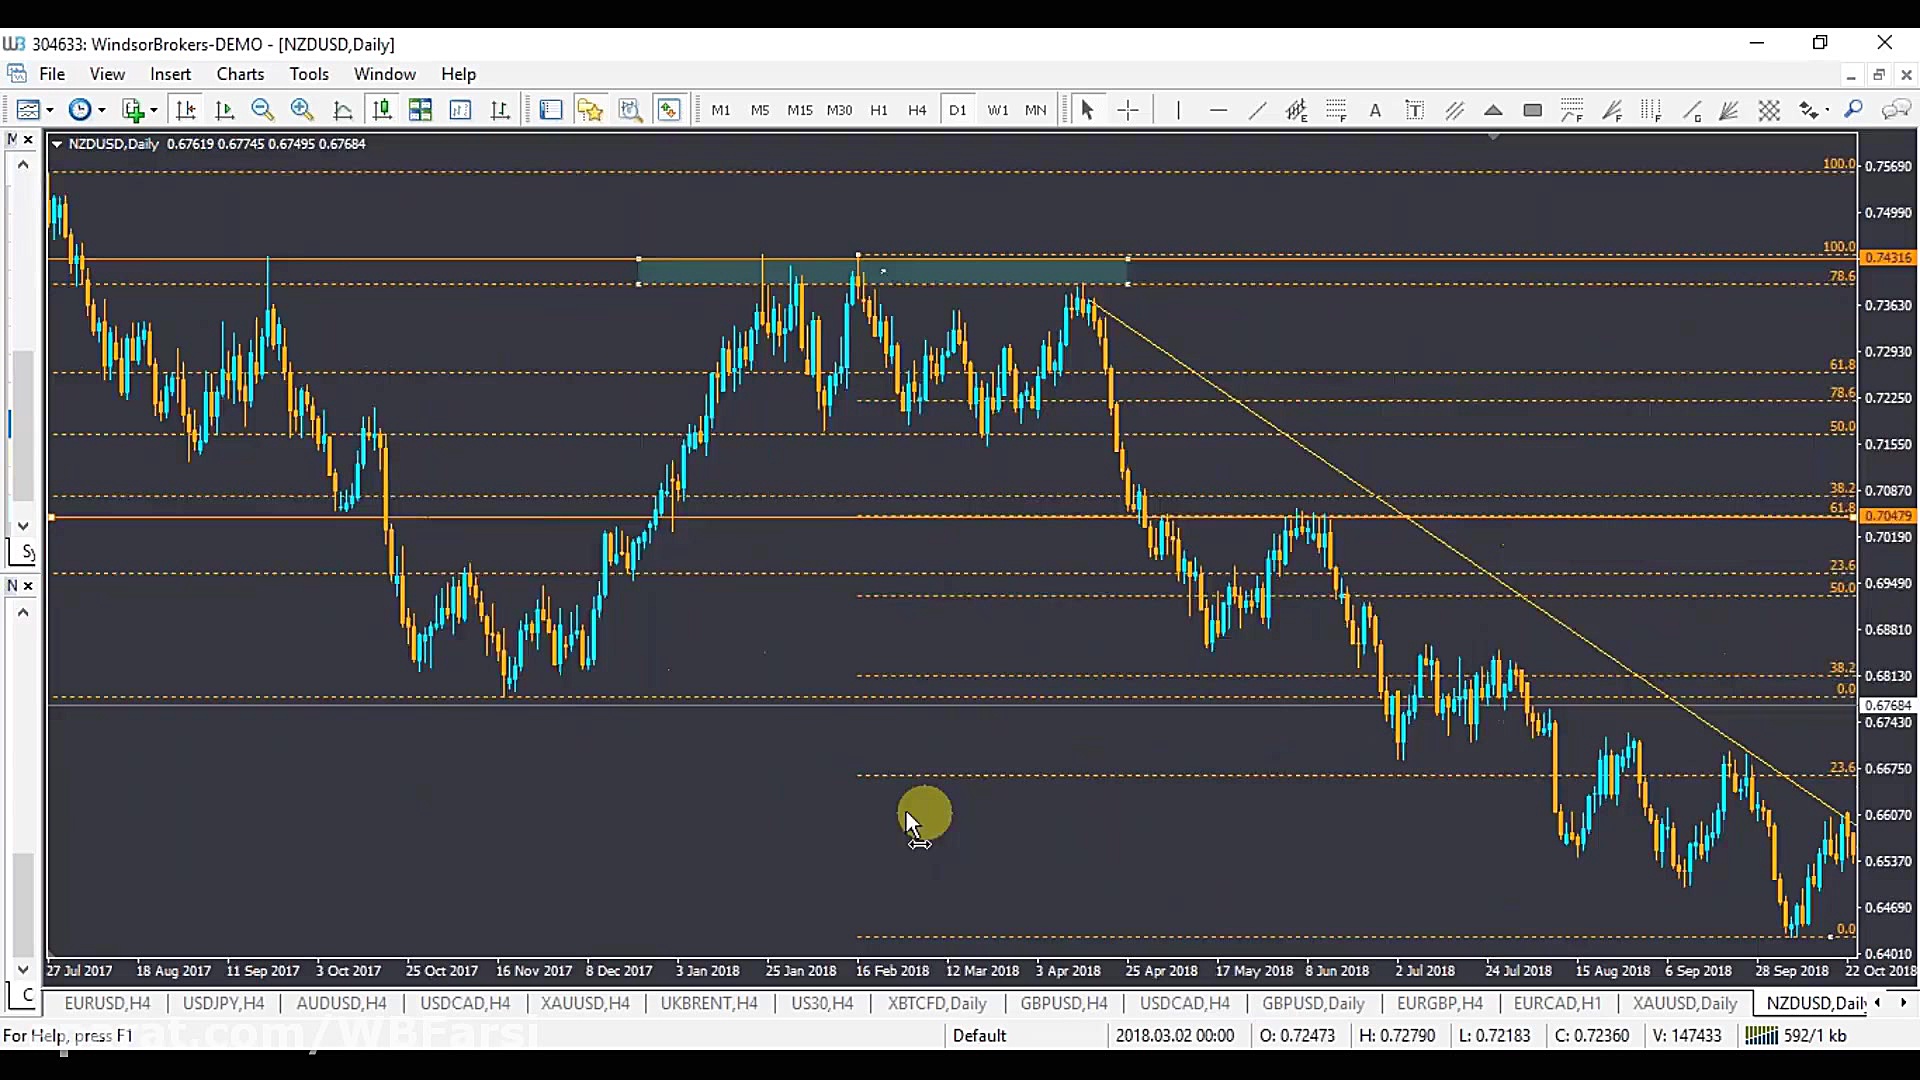Open the EURUSD,H4 chart tab

coord(107,1003)
